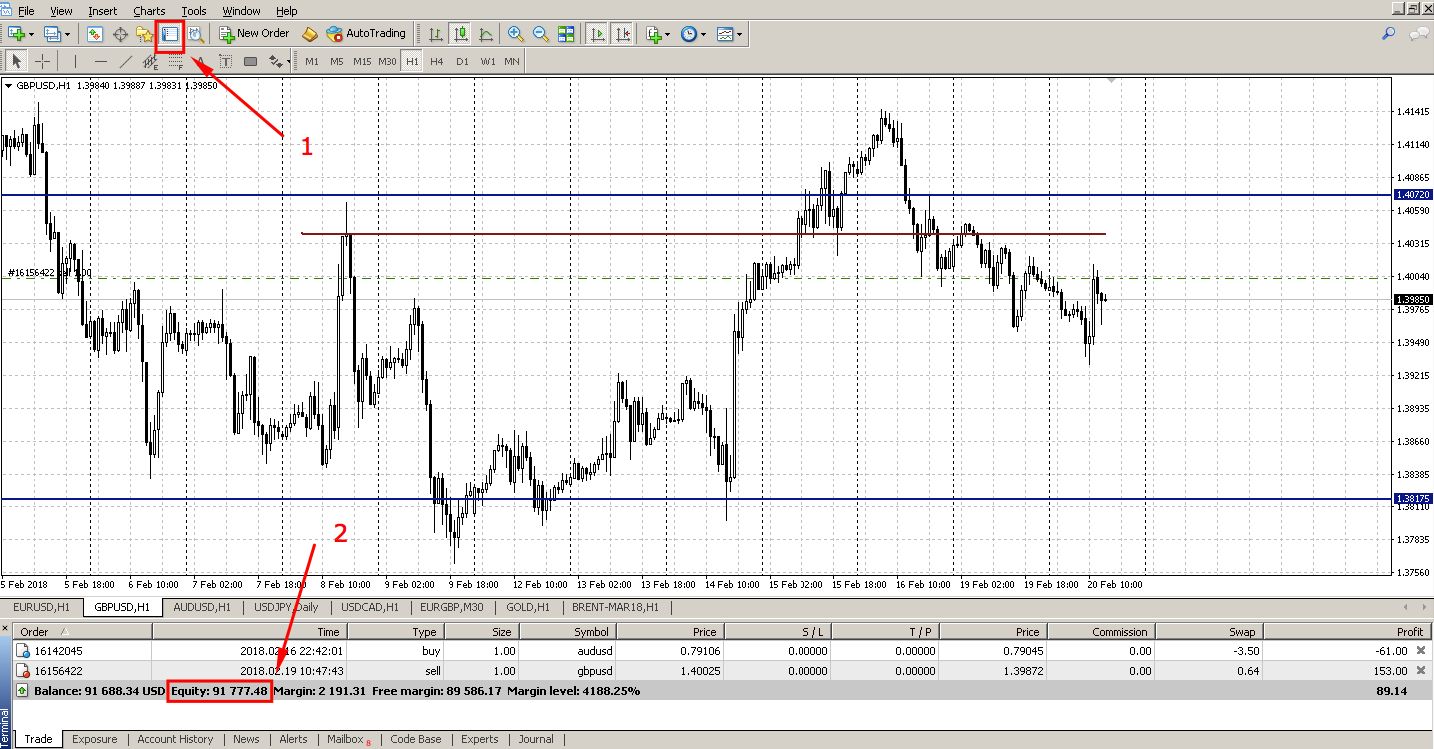Enable chart auto scroll
This screenshot has height=749, width=1434.
[x=598, y=33]
